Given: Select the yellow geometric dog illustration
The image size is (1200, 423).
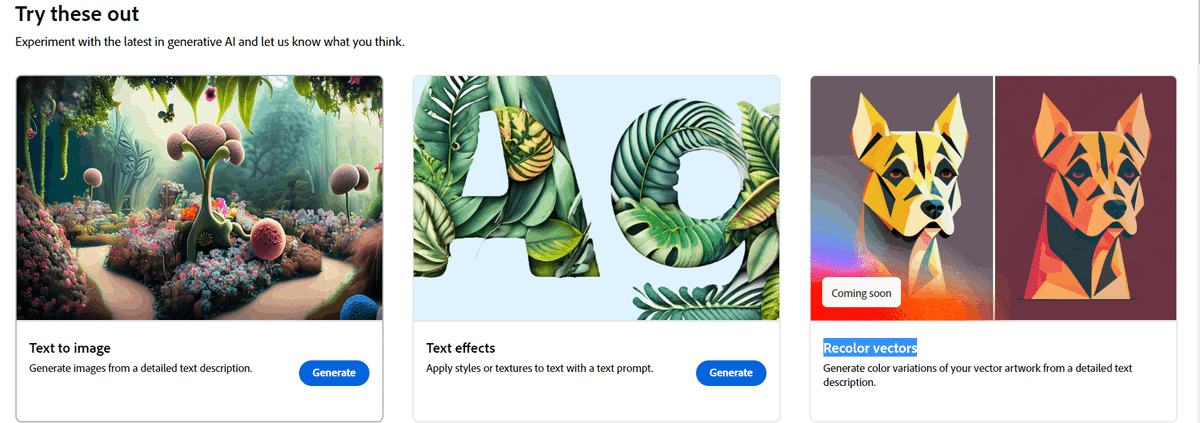Looking at the screenshot, I should pos(901,198).
